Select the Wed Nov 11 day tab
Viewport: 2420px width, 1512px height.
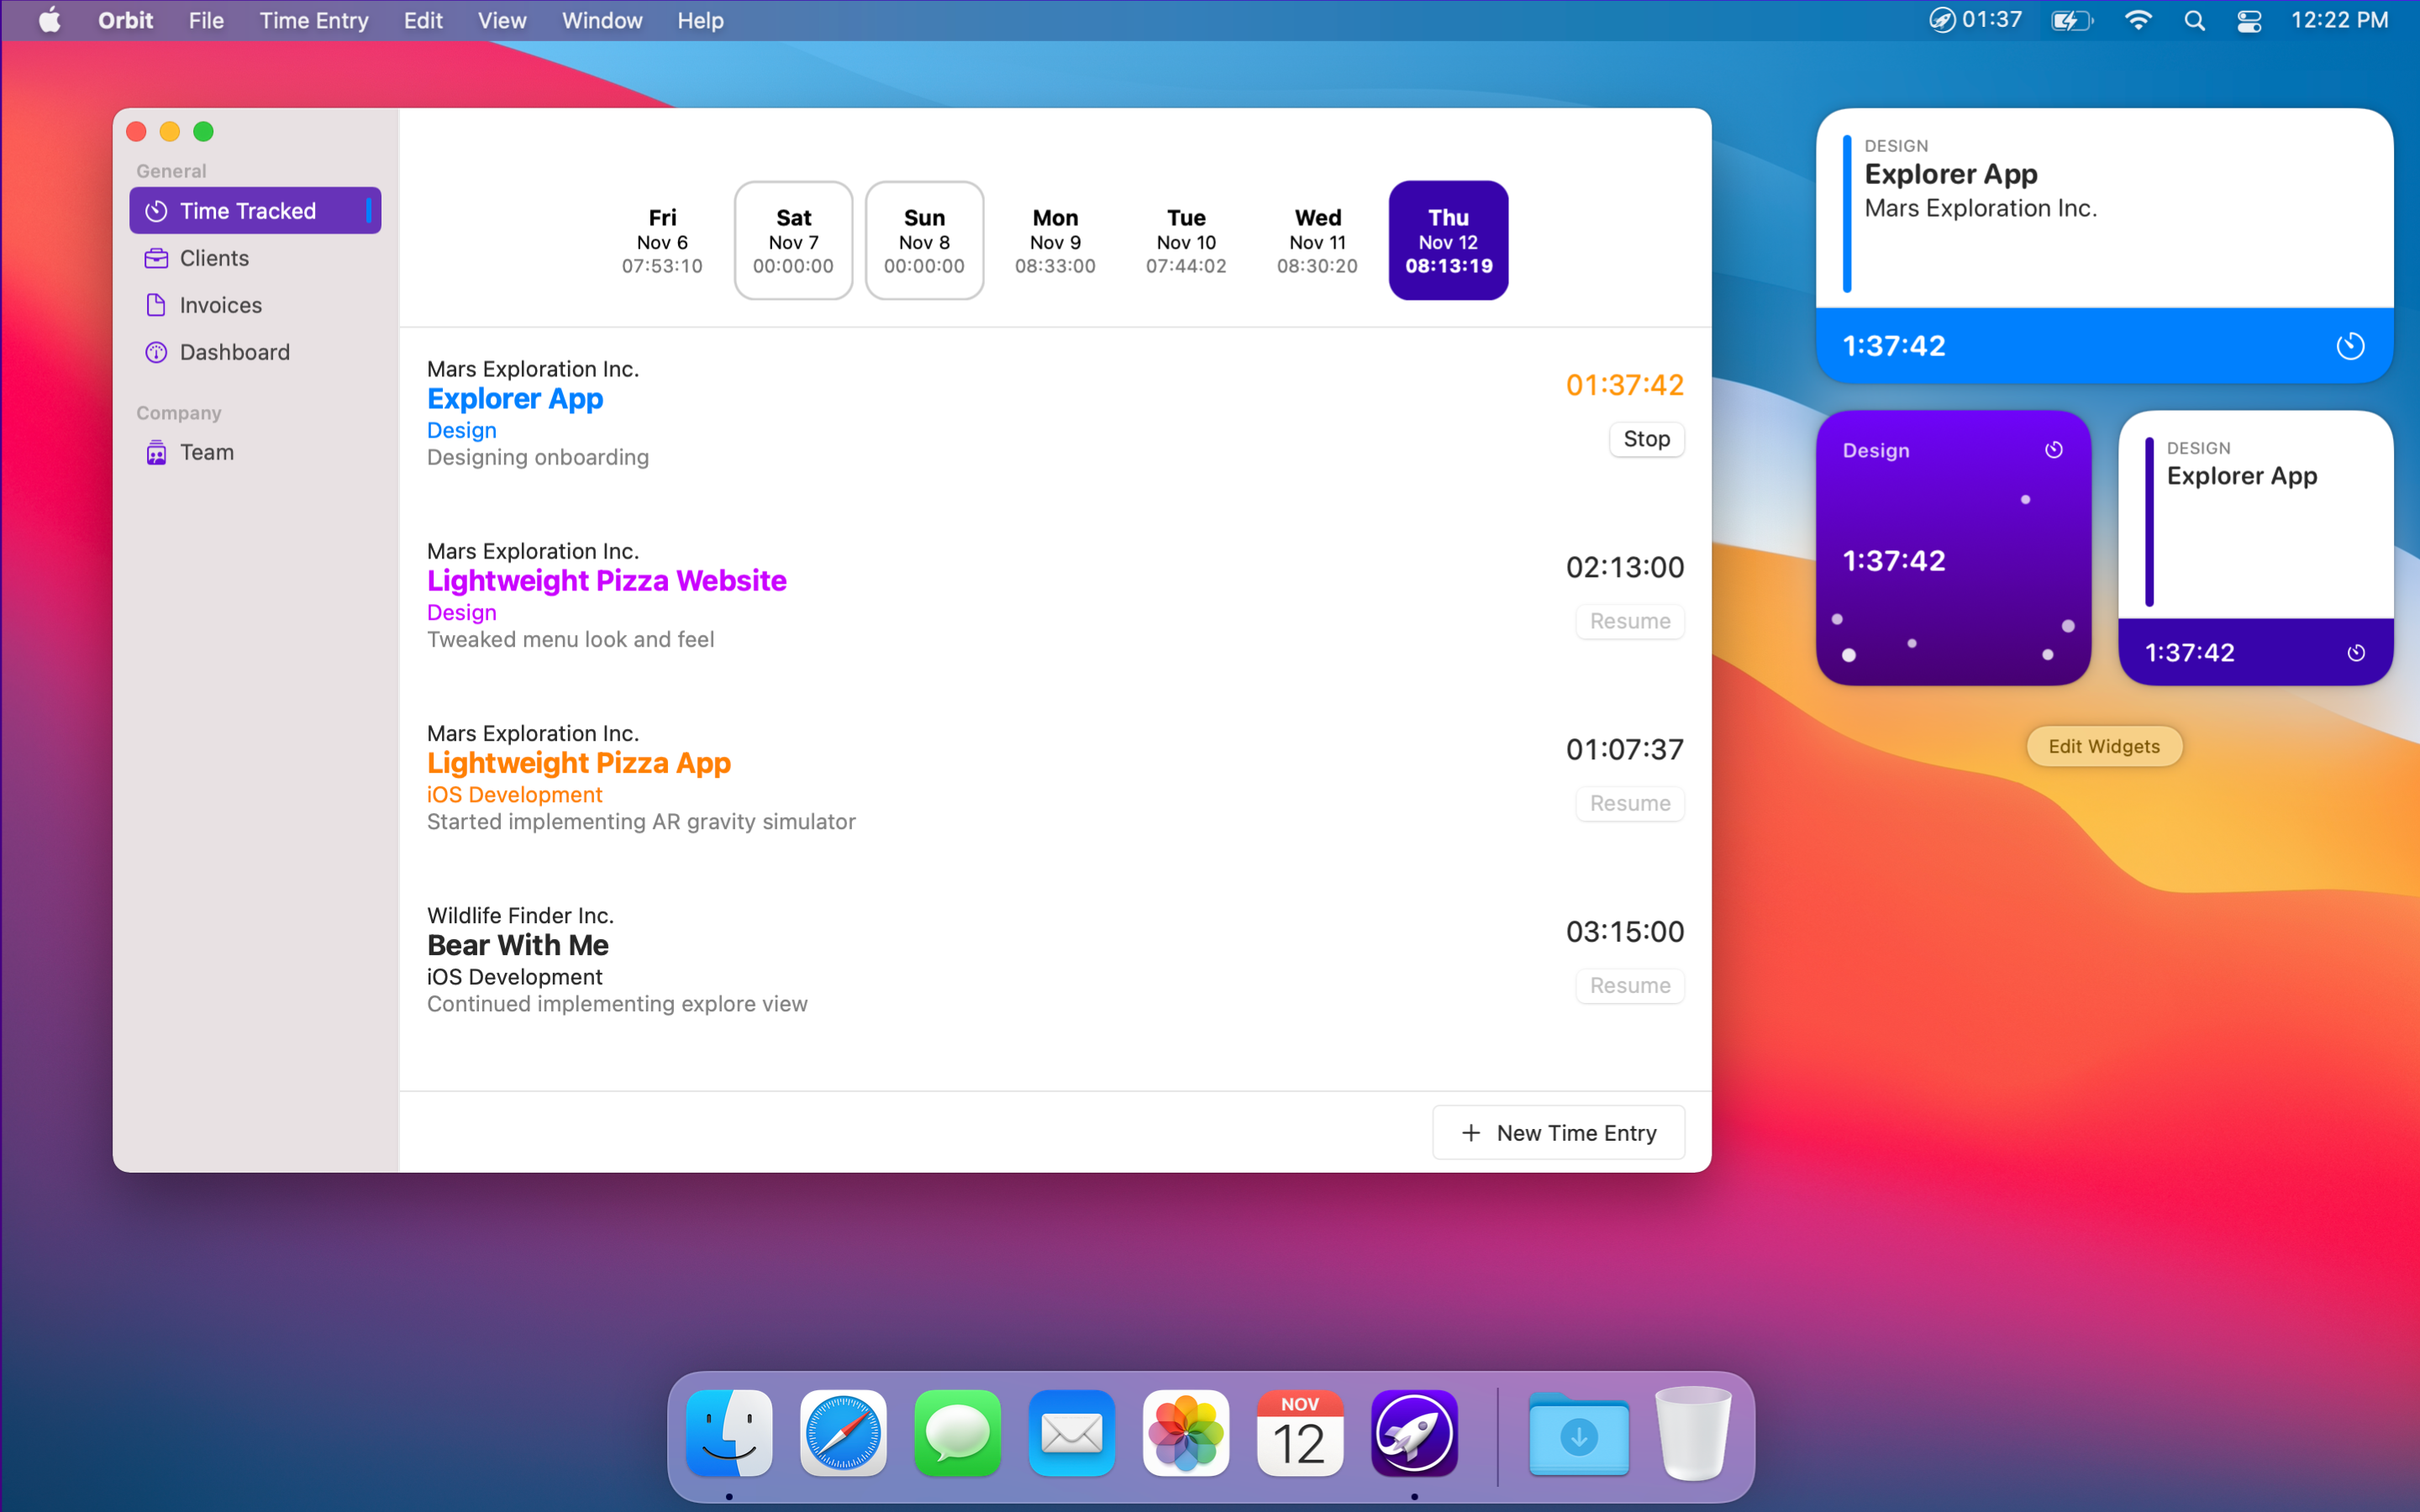[1317, 241]
